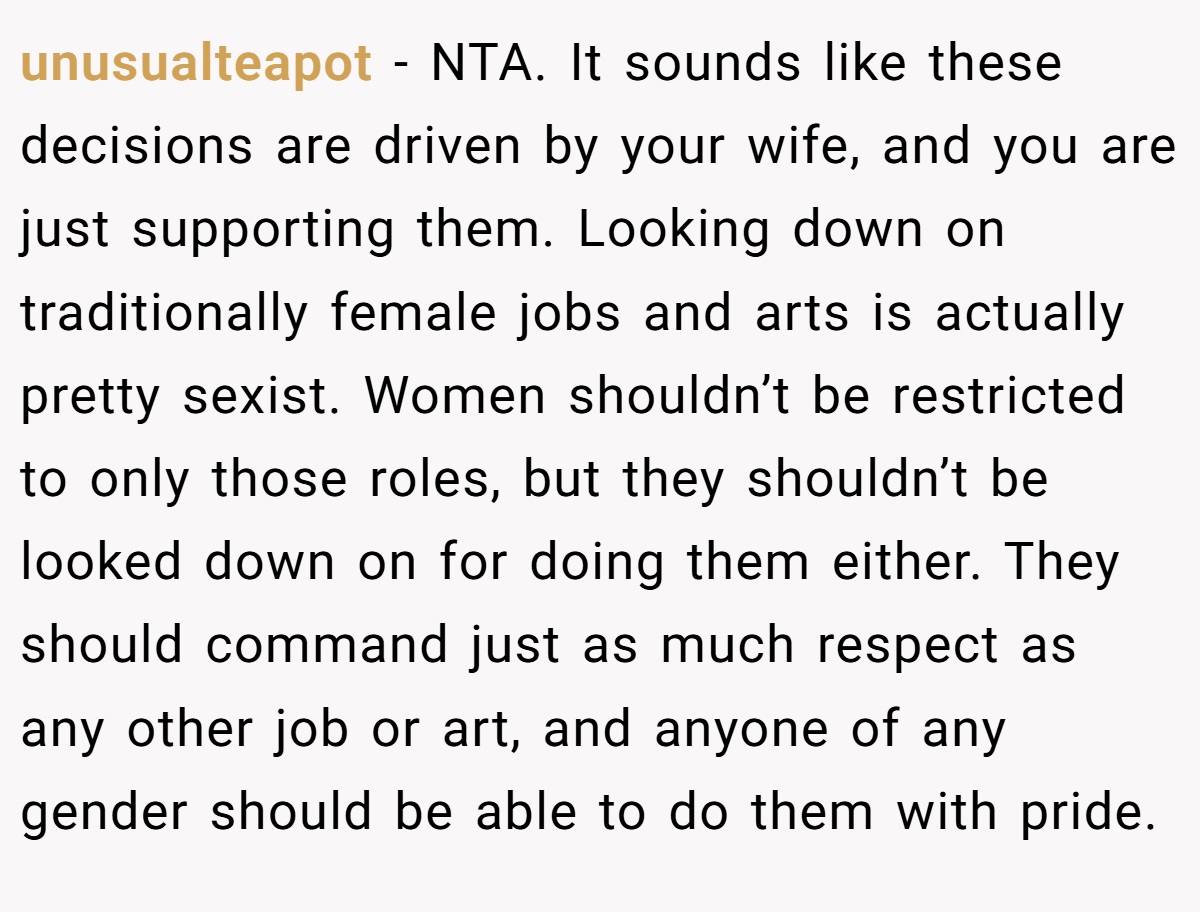Open the unusualteapot user profile link
Viewport: 1200px width, 912px height.
click(x=196, y=66)
